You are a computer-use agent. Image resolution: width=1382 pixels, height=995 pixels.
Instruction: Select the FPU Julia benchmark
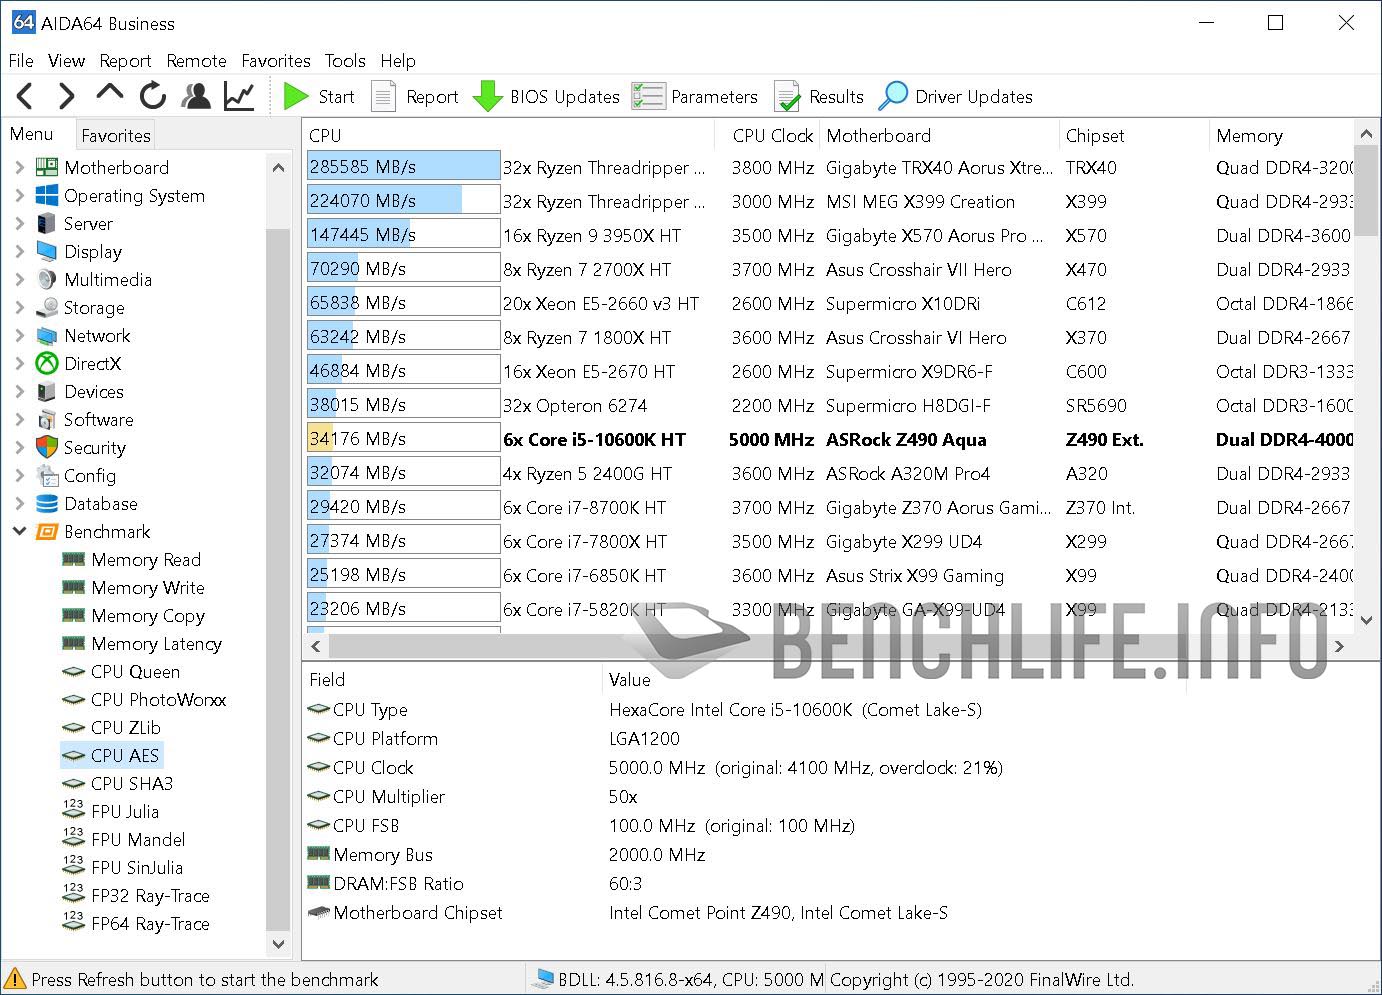[x=125, y=812]
